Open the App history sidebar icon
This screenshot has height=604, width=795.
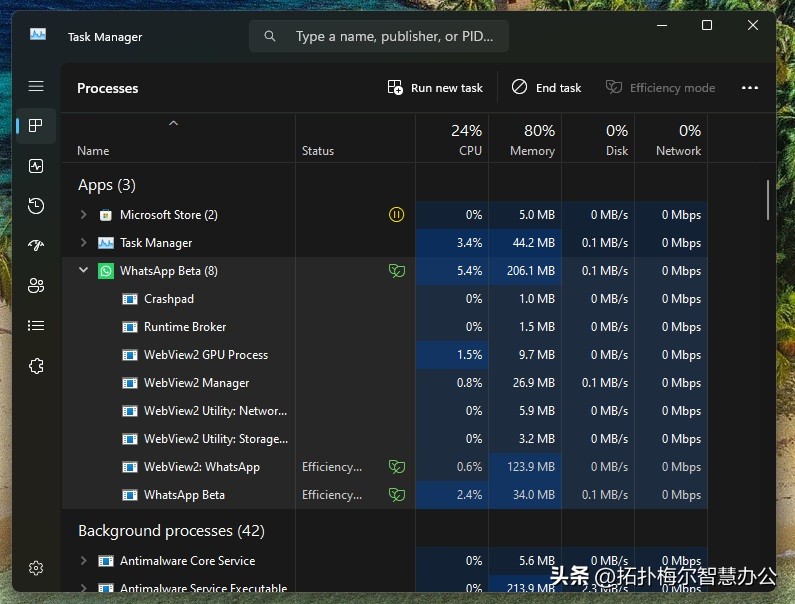35,205
